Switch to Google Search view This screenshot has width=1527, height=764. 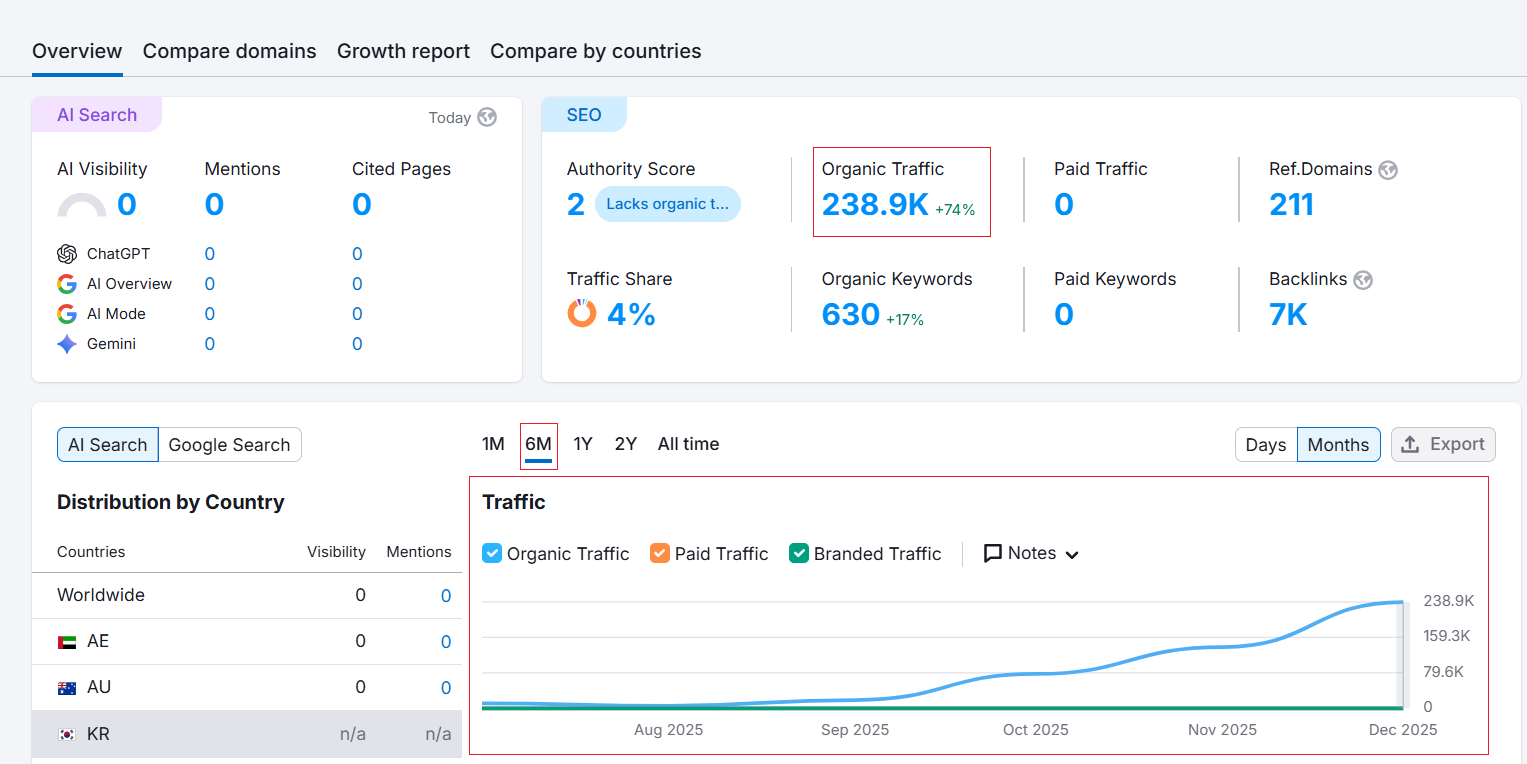pyautogui.click(x=229, y=445)
